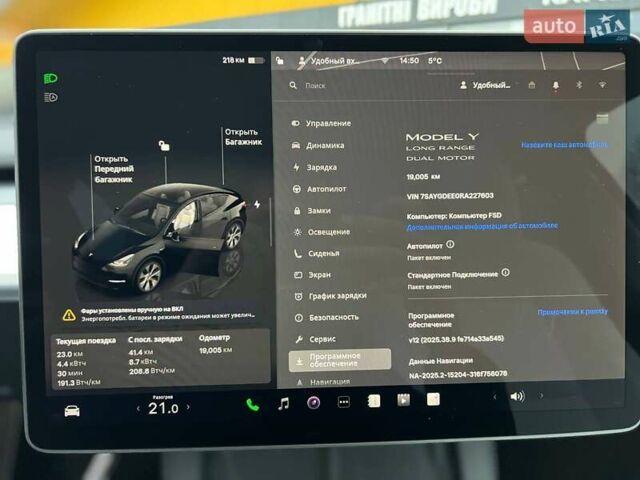Decrease temperature with the left arrow

[x=138, y=408]
